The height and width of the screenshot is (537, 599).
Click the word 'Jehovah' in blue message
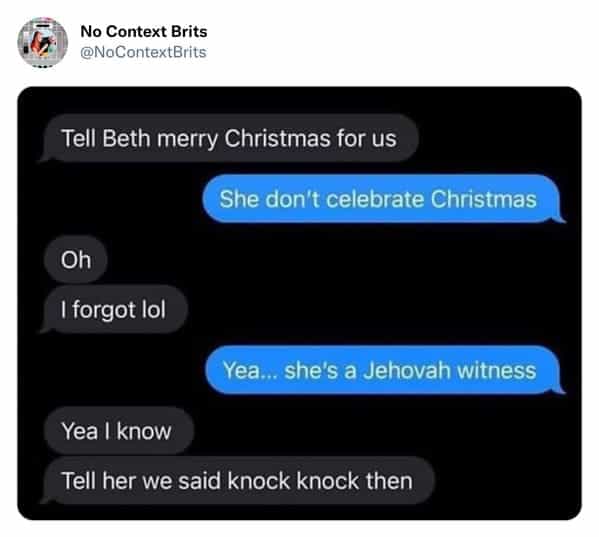406,370
